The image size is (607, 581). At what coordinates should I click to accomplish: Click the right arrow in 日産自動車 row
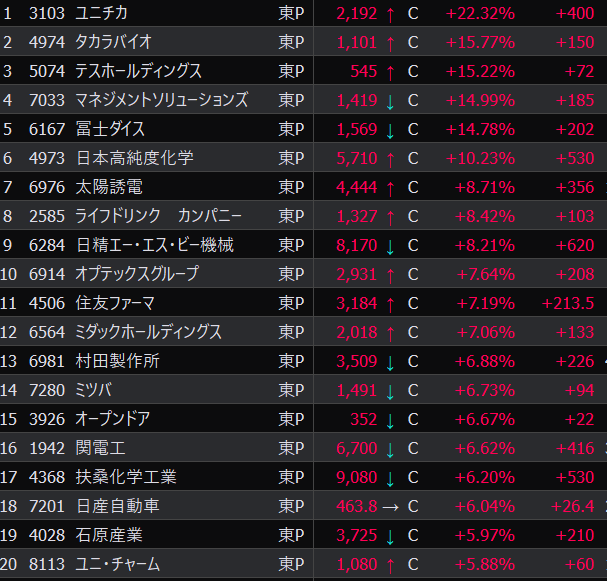pyautogui.click(x=390, y=507)
